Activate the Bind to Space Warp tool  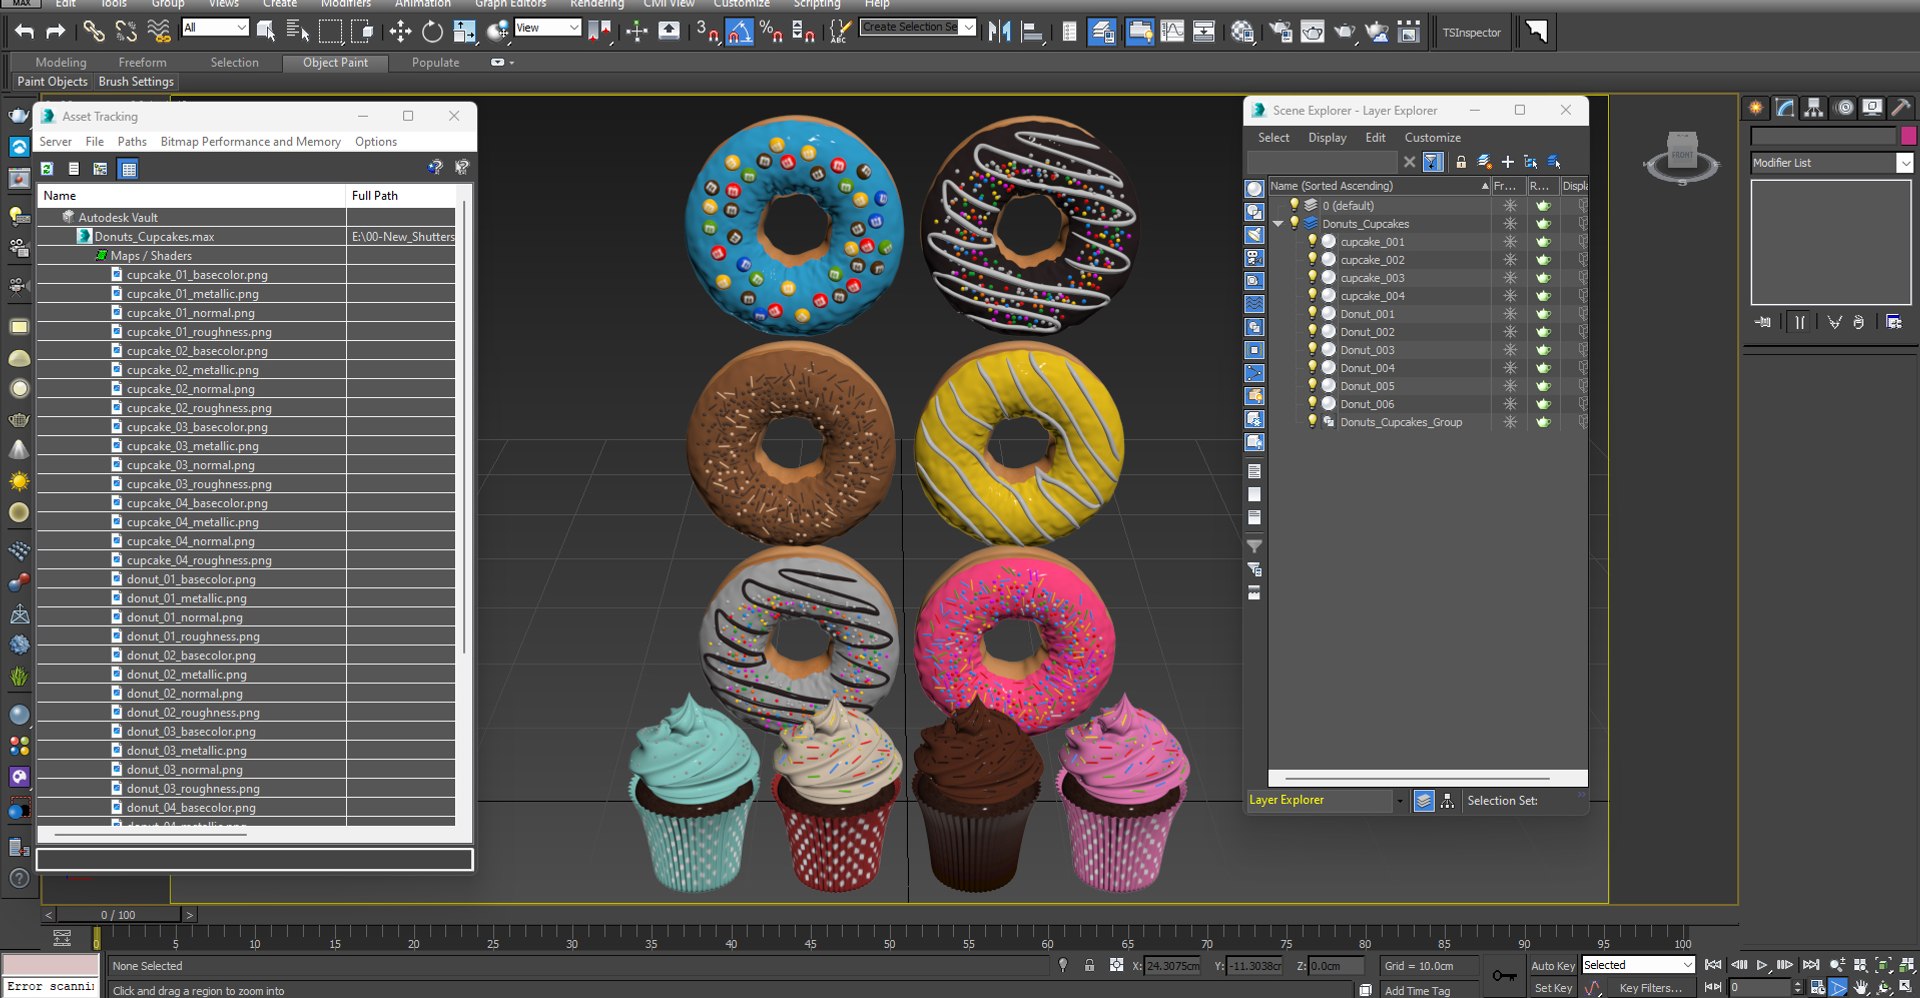coord(159,32)
